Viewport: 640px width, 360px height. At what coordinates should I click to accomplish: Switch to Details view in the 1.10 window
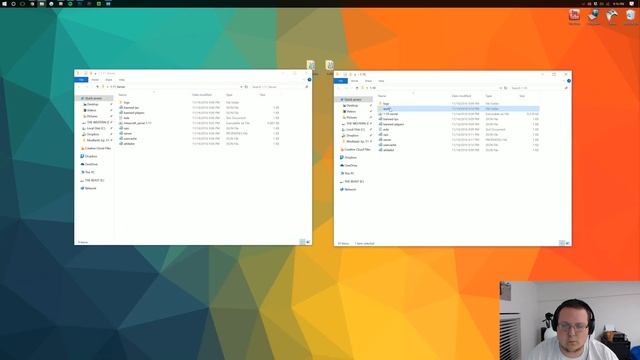tap(562, 243)
